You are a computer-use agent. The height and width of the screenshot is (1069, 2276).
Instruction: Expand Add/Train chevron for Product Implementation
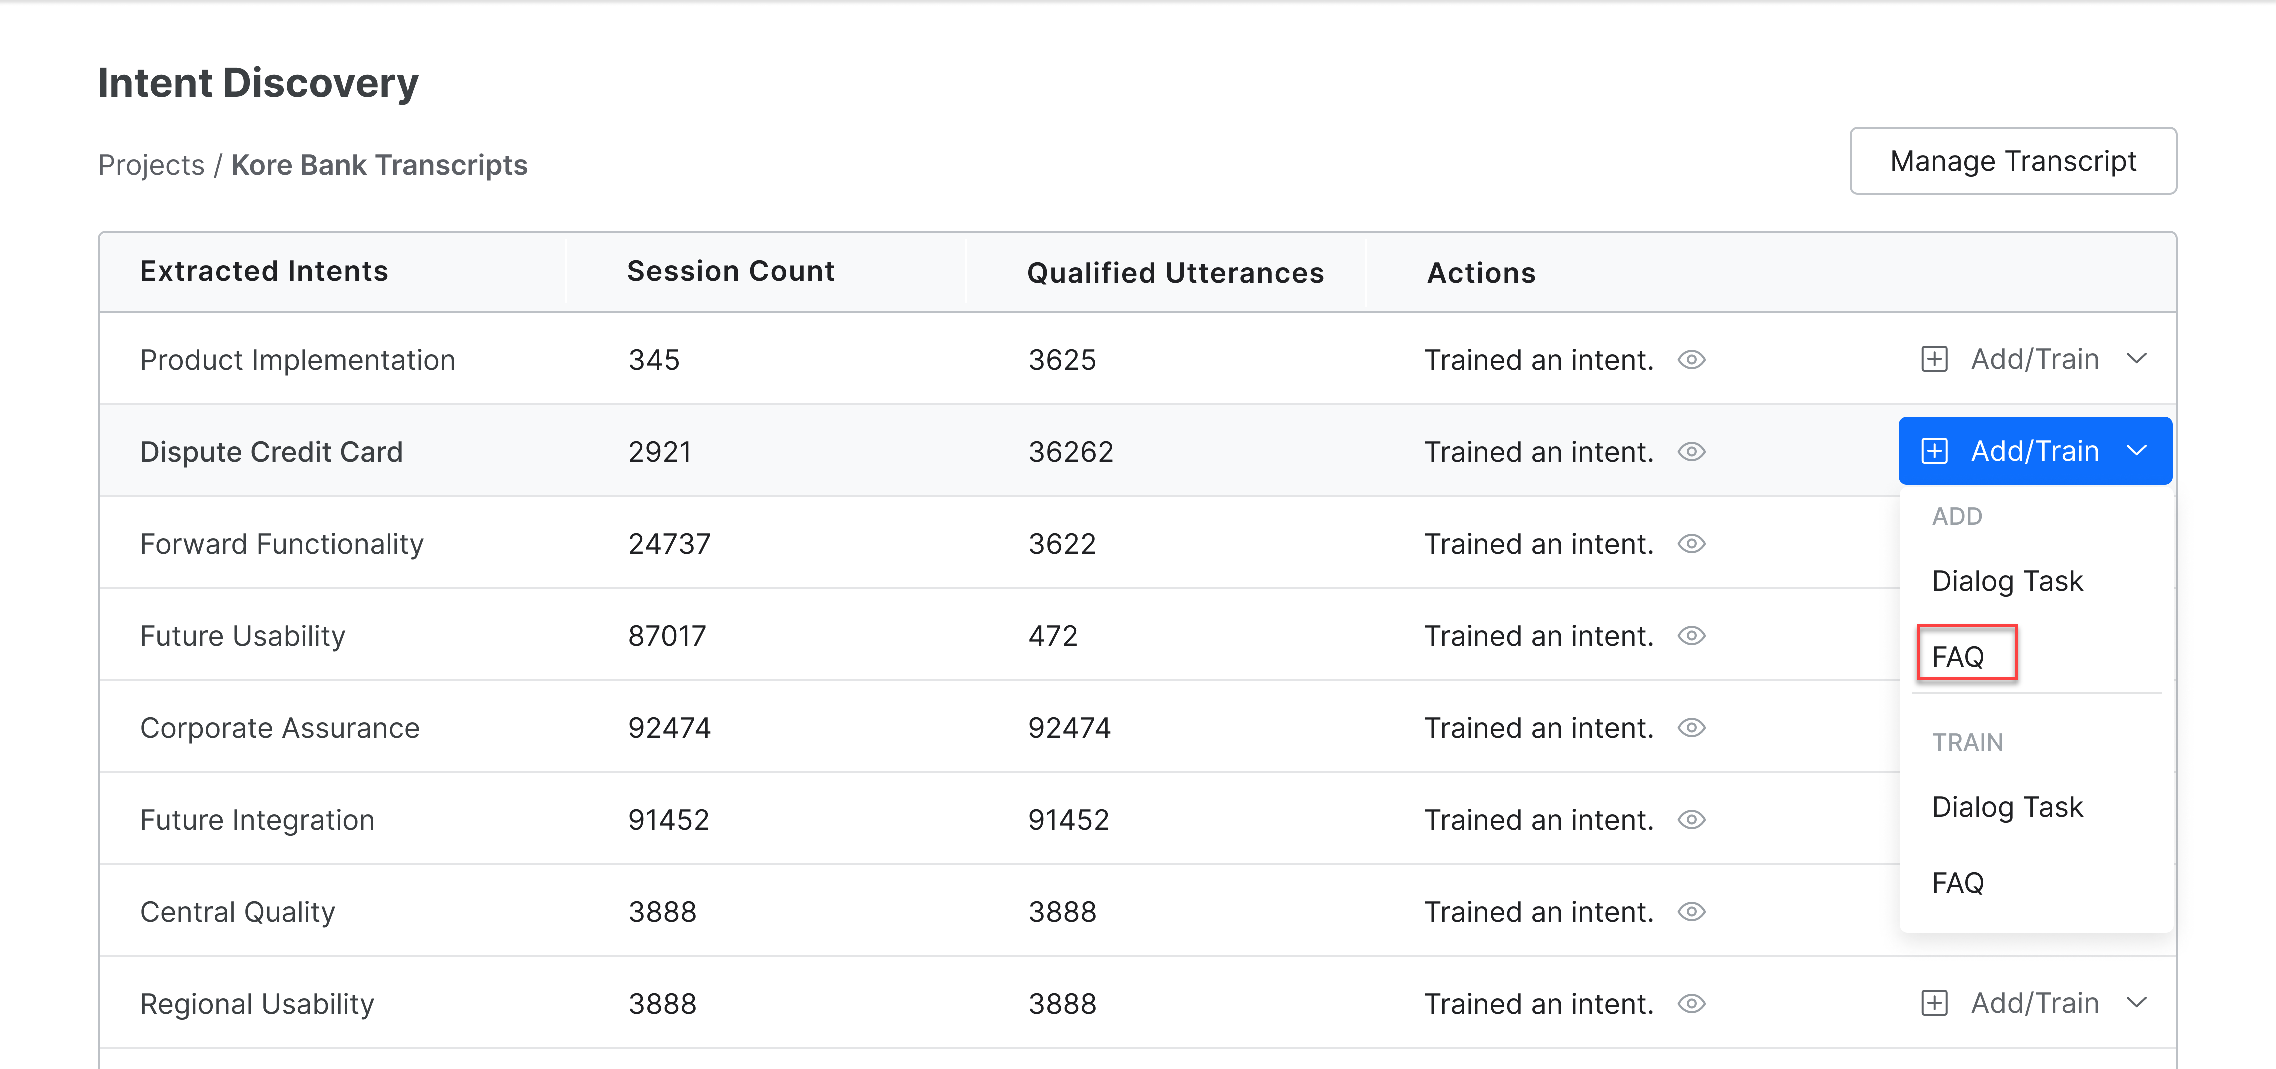(2137, 359)
